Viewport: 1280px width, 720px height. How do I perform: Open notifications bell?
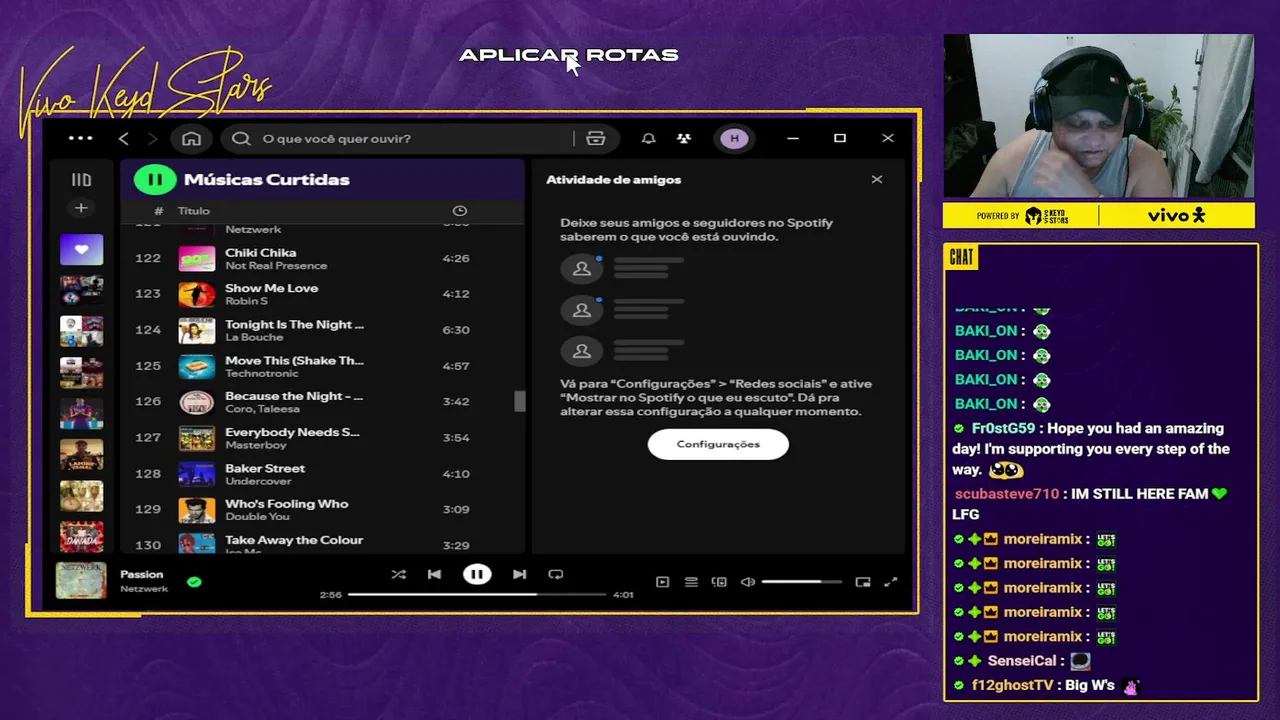[x=648, y=138]
